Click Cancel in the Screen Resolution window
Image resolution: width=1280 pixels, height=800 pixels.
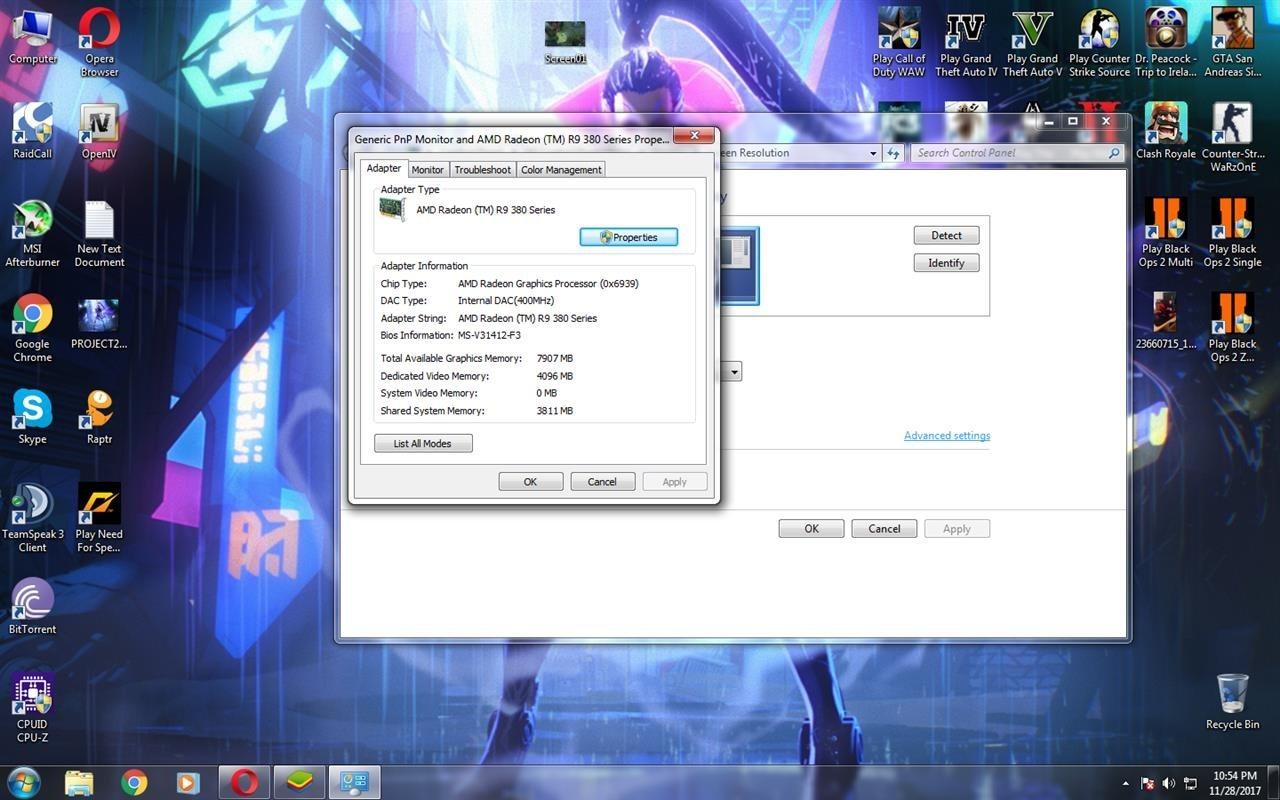click(x=884, y=529)
